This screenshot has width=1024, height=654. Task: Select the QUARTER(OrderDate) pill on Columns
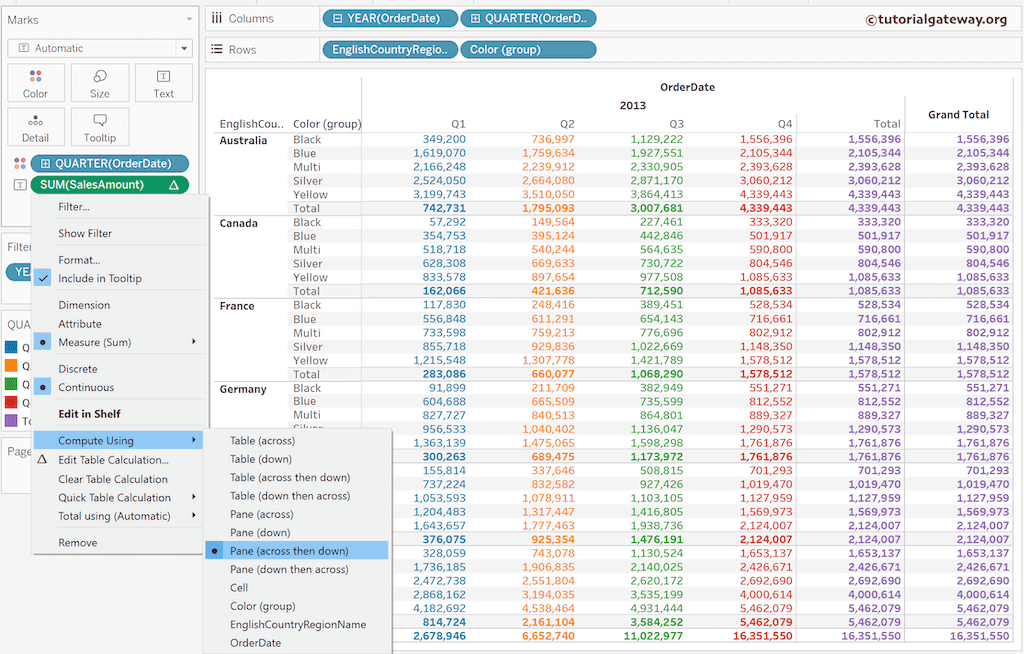pos(537,17)
